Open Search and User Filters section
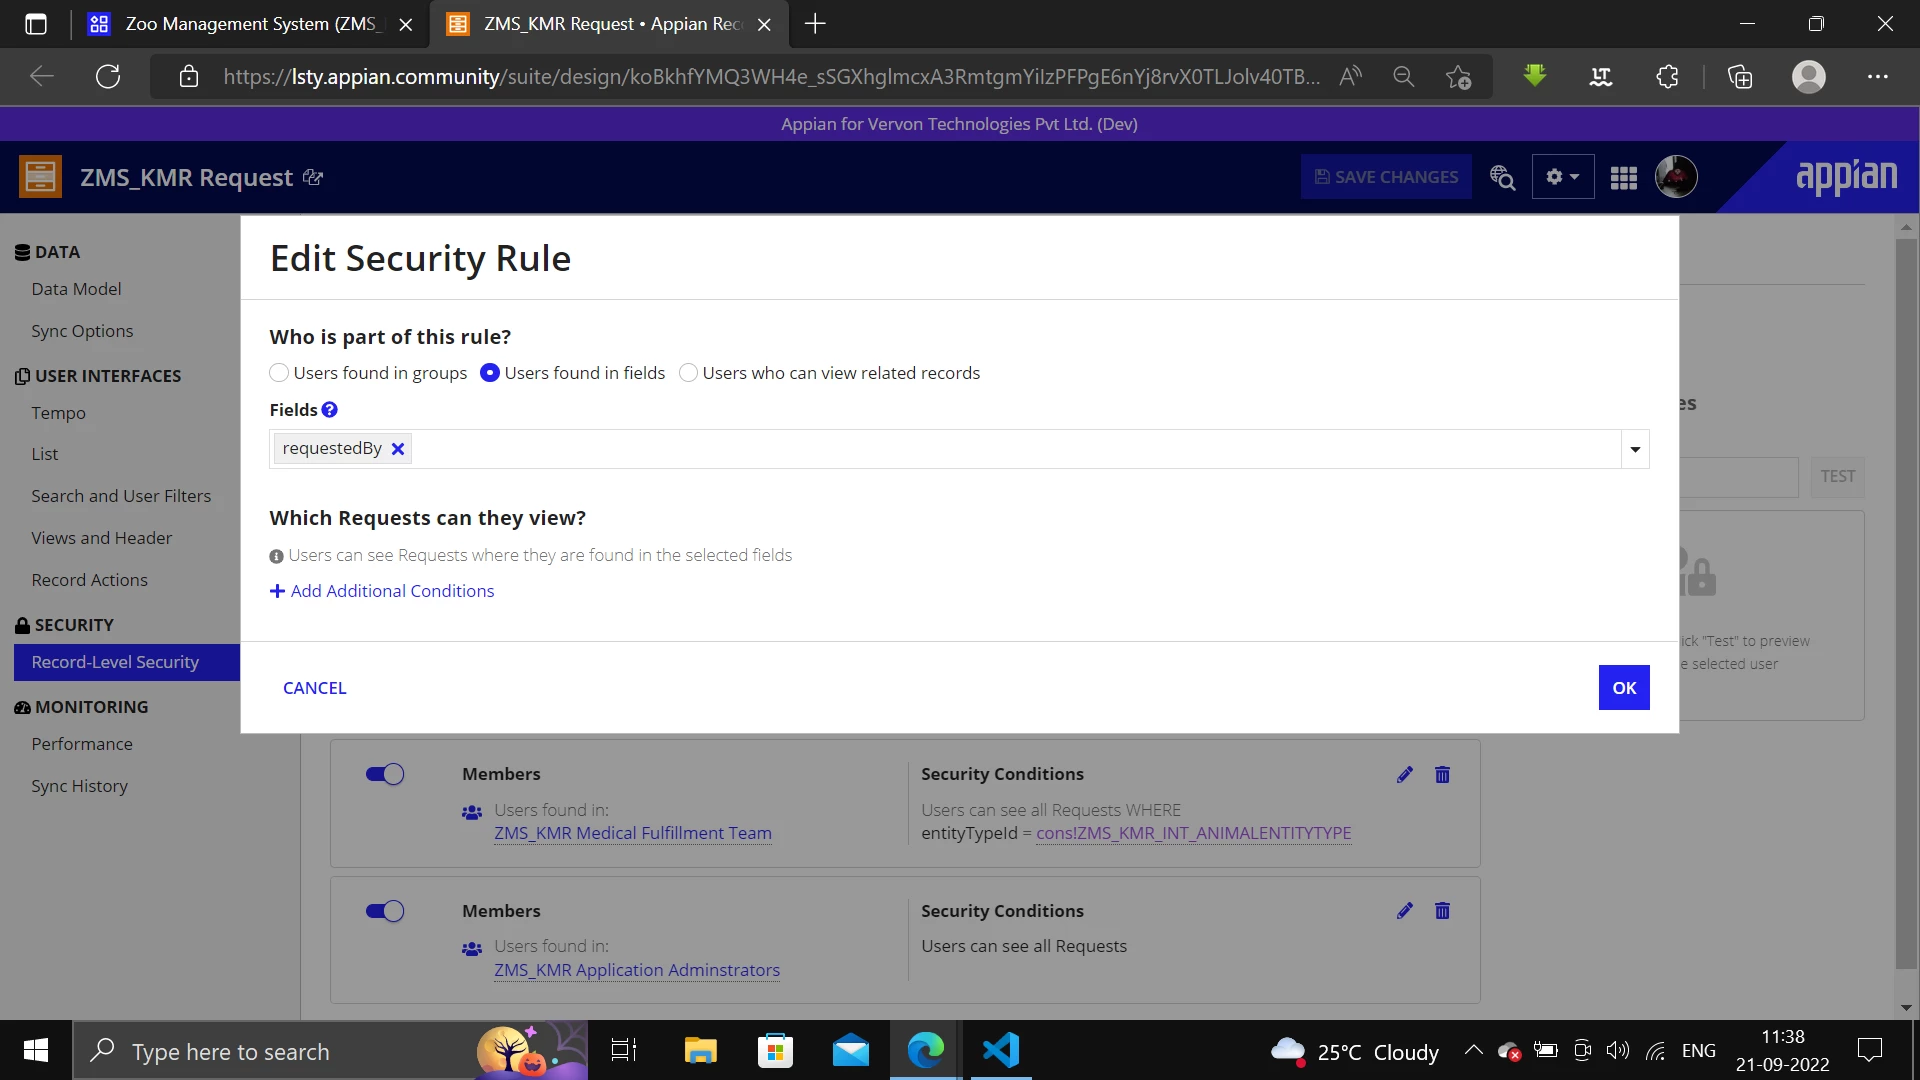This screenshot has width=1920, height=1080. [x=121, y=496]
